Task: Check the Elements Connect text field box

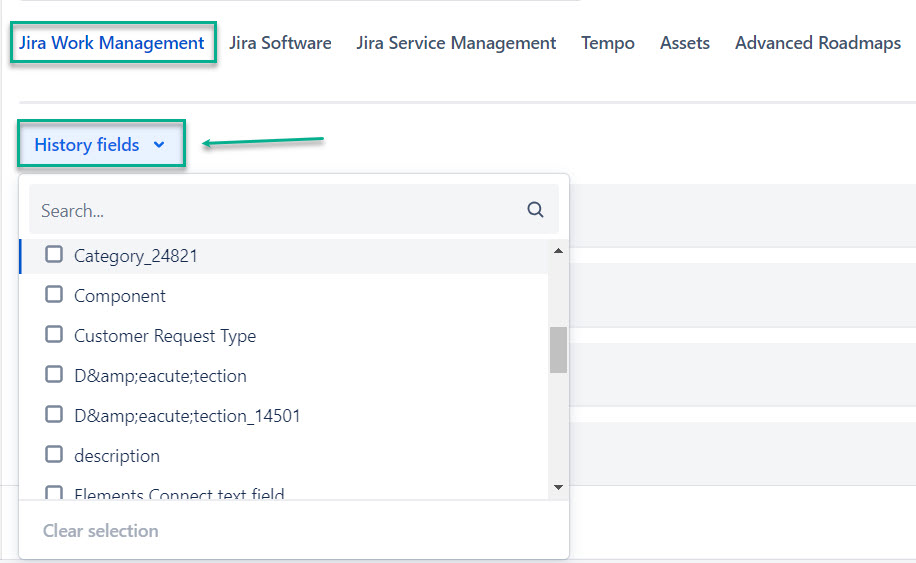Action: [54, 494]
